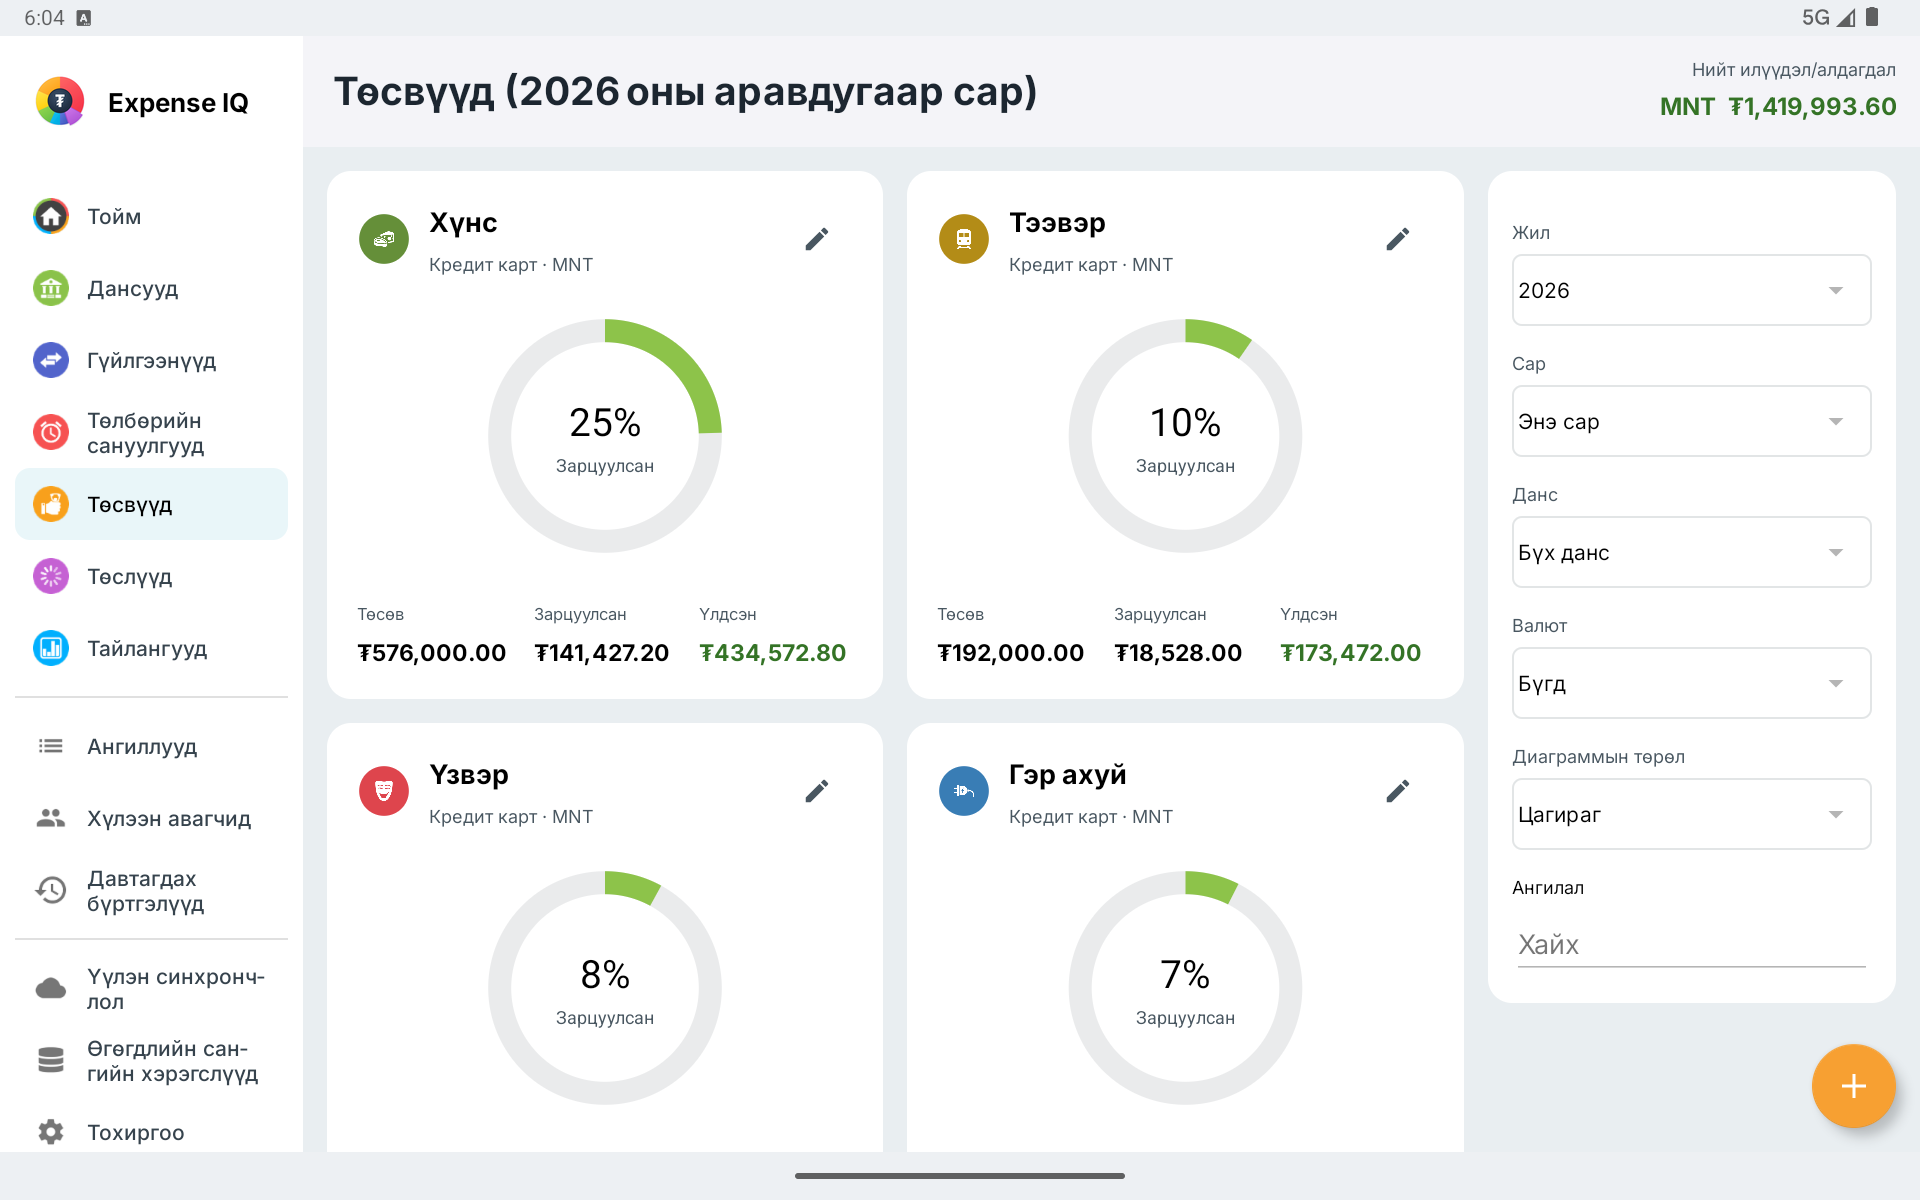Click the Гэр ахуй 7% donut chart
The height and width of the screenshot is (1200, 1920).
tap(1185, 988)
